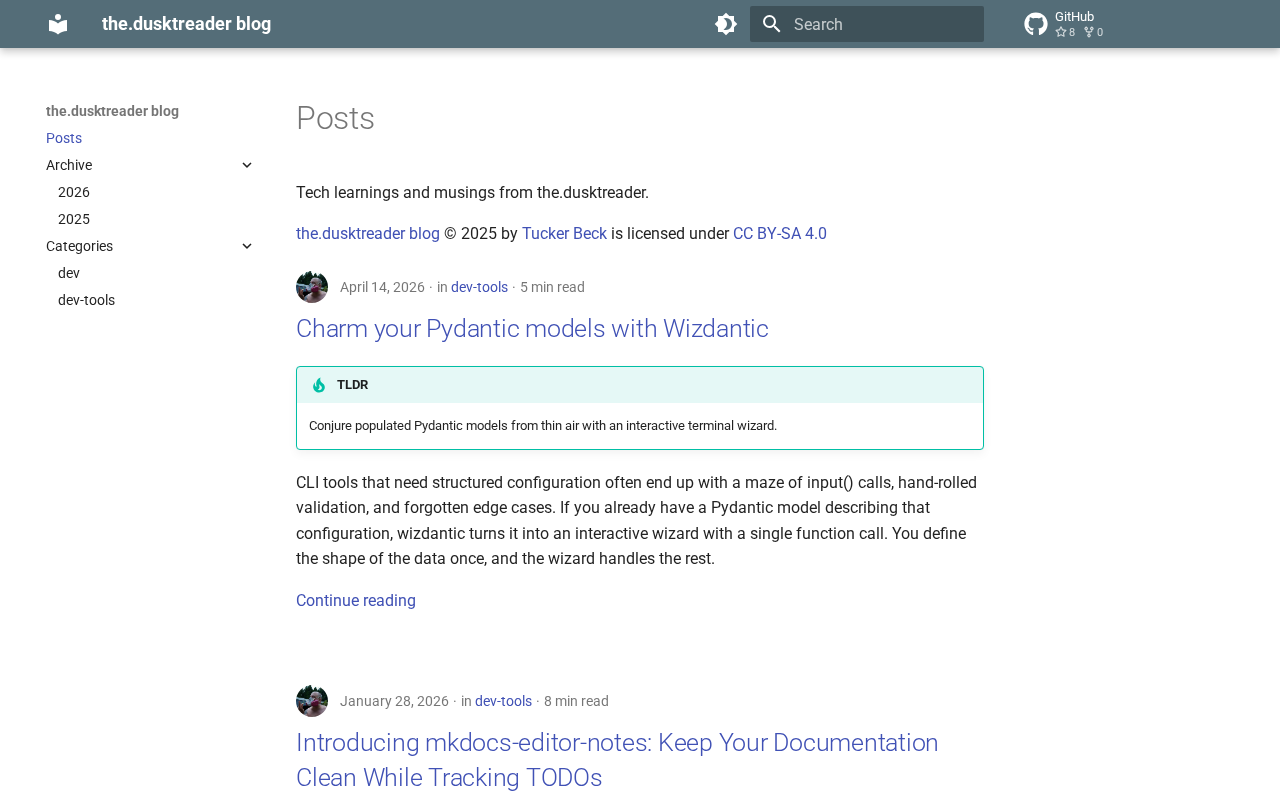1280x800 pixels.
Task: Click author avatar on January 28 post
Action: [312, 701]
